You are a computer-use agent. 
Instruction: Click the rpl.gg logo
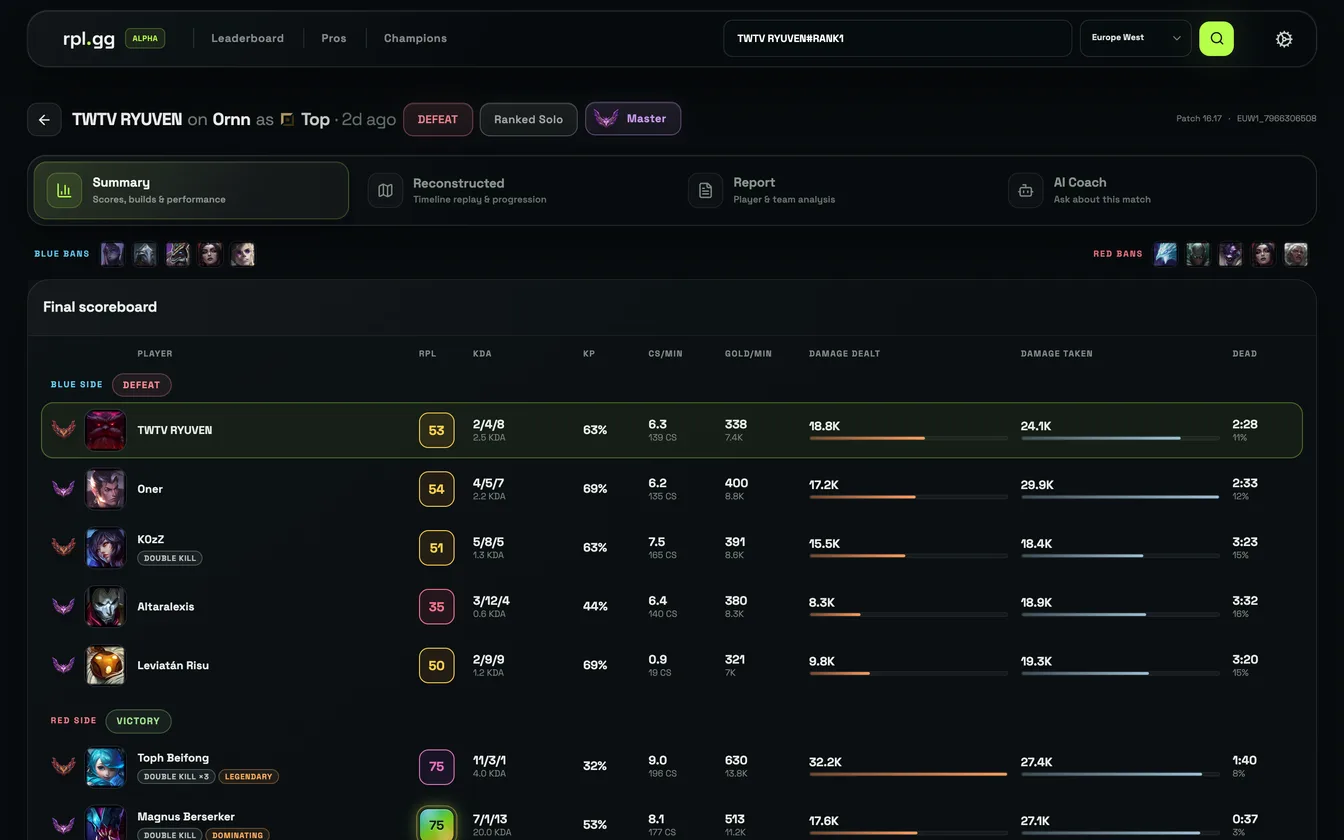pyautogui.click(x=89, y=39)
